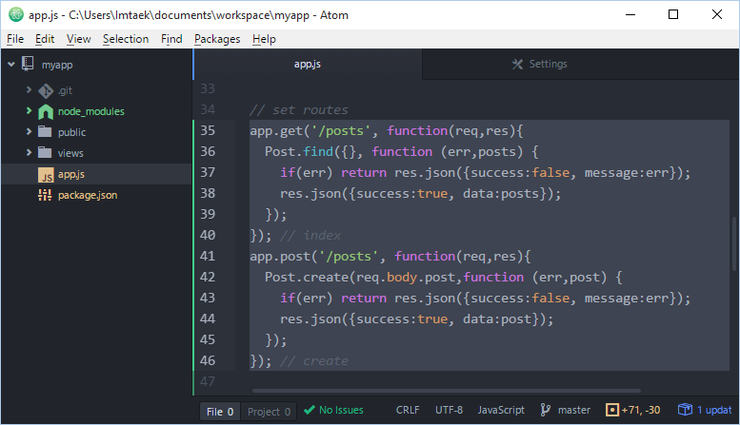740x425 pixels.
Task: Click the '// create' comment
Action: click(314, 361)
